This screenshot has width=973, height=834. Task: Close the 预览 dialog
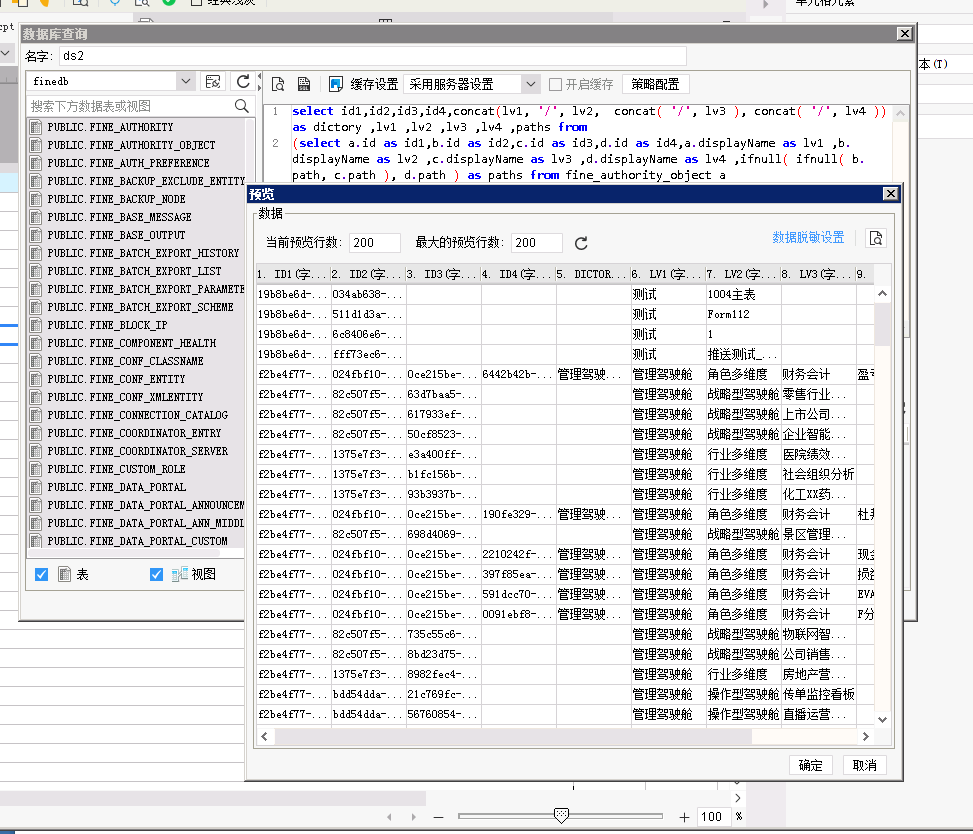click(890, 194)
